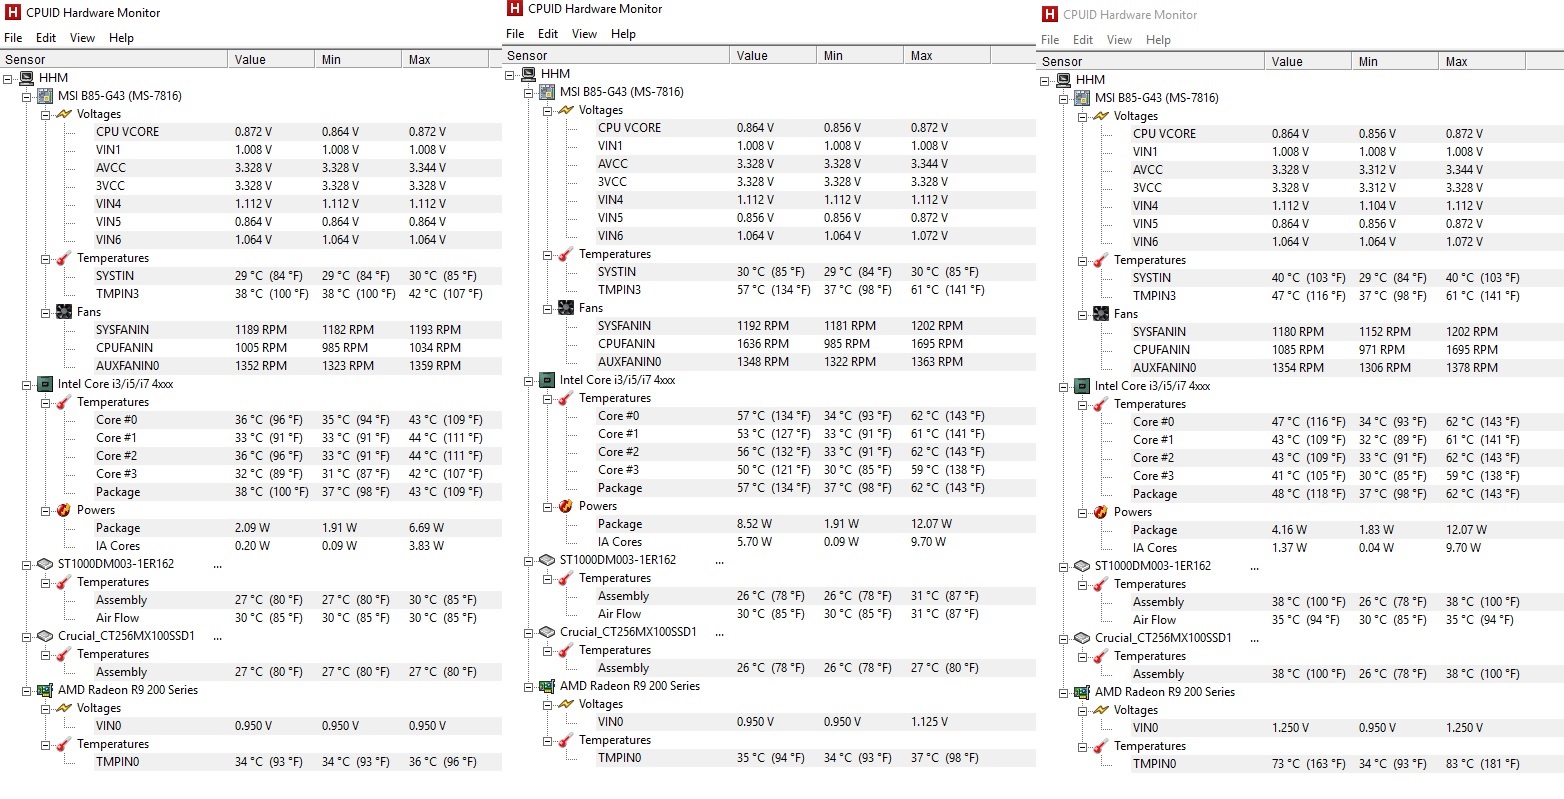
Task: Select VIN0 row in right window
Action: pos(1345,728)
